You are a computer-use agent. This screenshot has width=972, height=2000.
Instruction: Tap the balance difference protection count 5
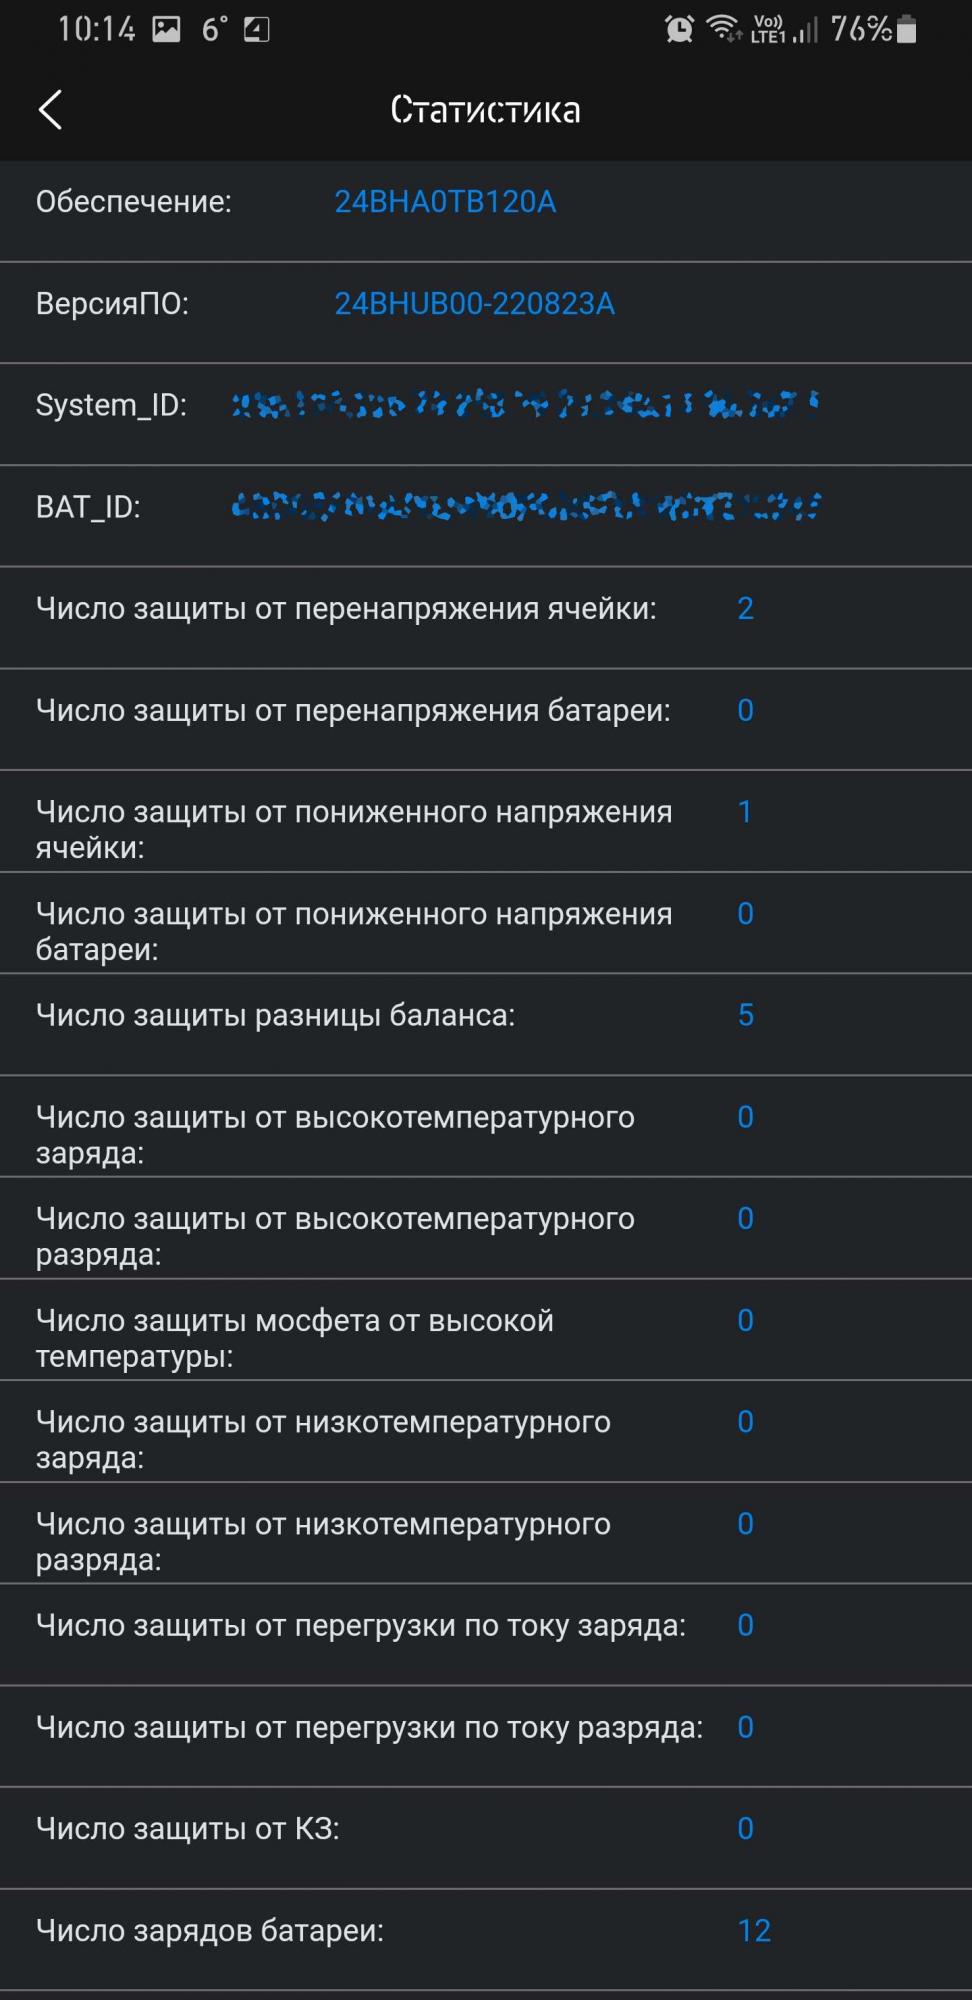tap(746, 1015)
